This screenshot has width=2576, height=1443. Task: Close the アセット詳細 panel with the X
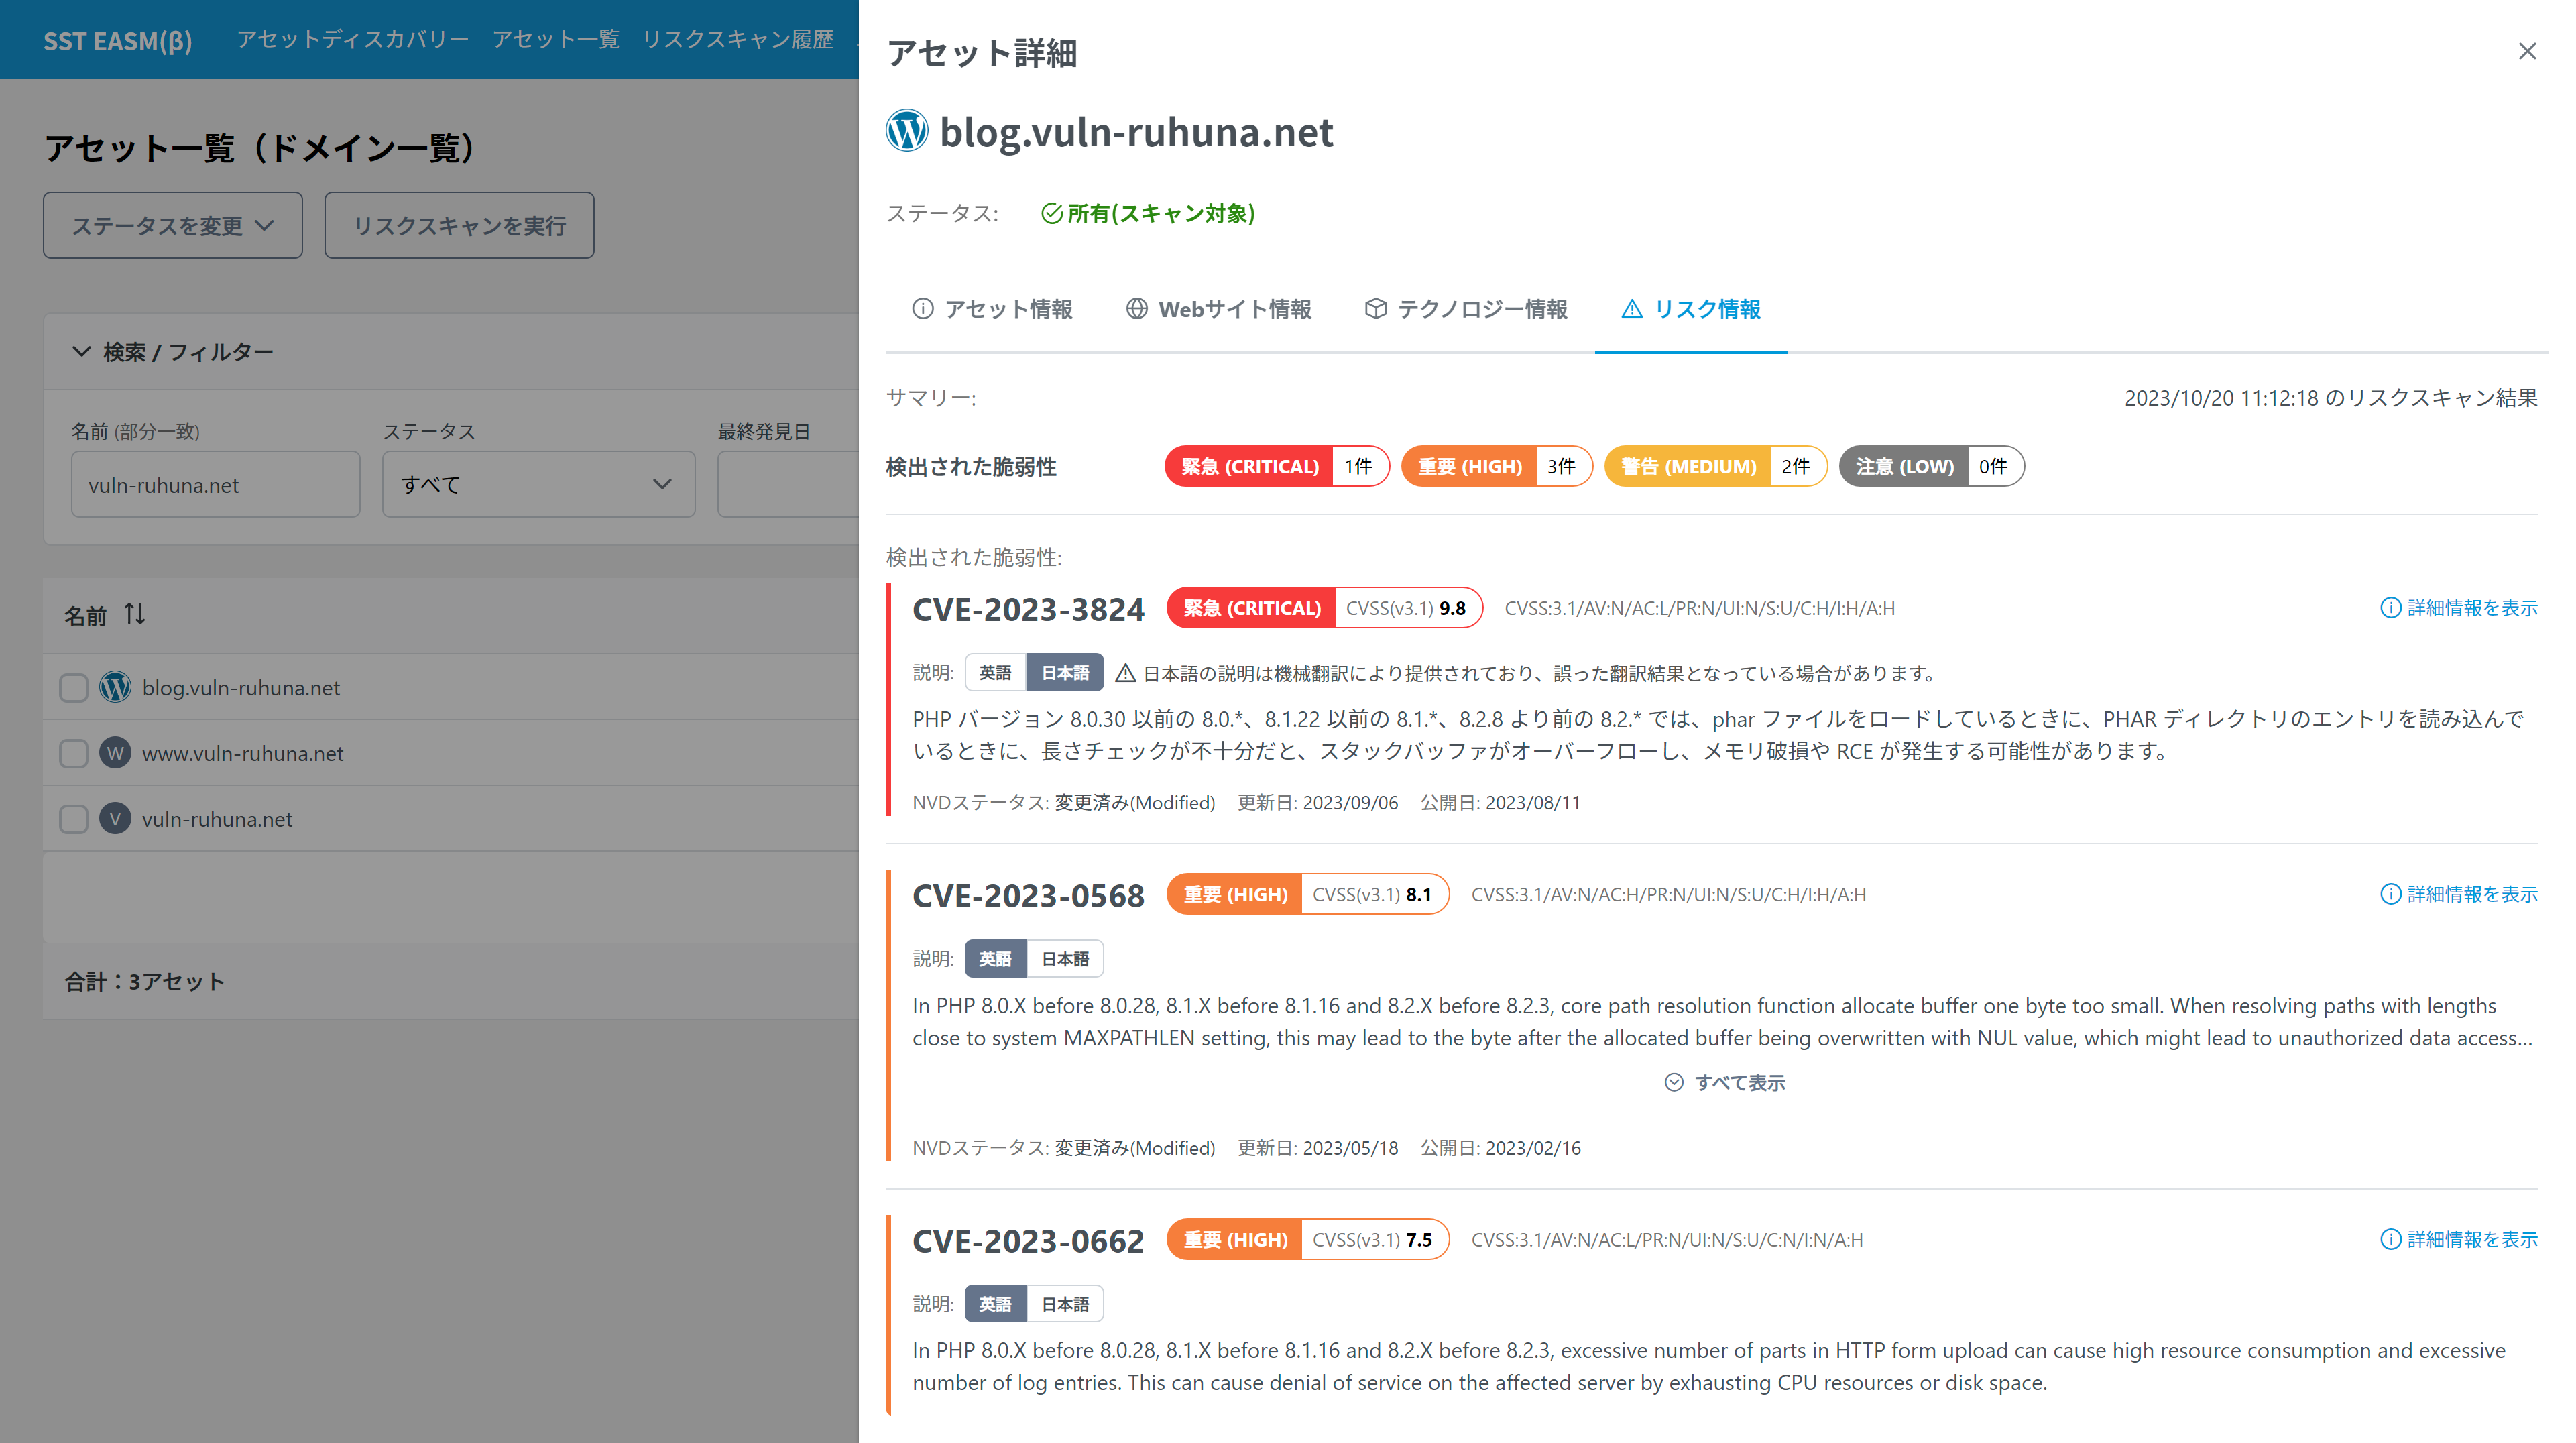pos(2526,51)
